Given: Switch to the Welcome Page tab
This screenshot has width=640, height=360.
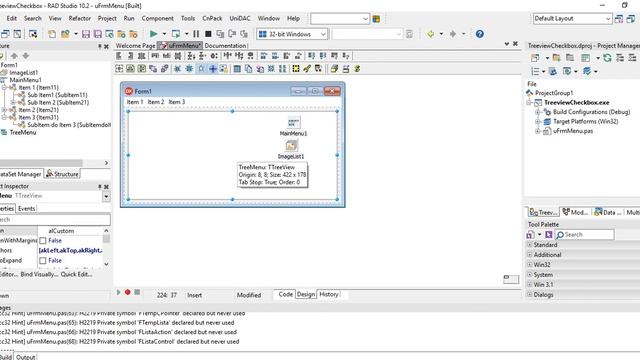Looking at the screenshot, I should tap(136, 46).
